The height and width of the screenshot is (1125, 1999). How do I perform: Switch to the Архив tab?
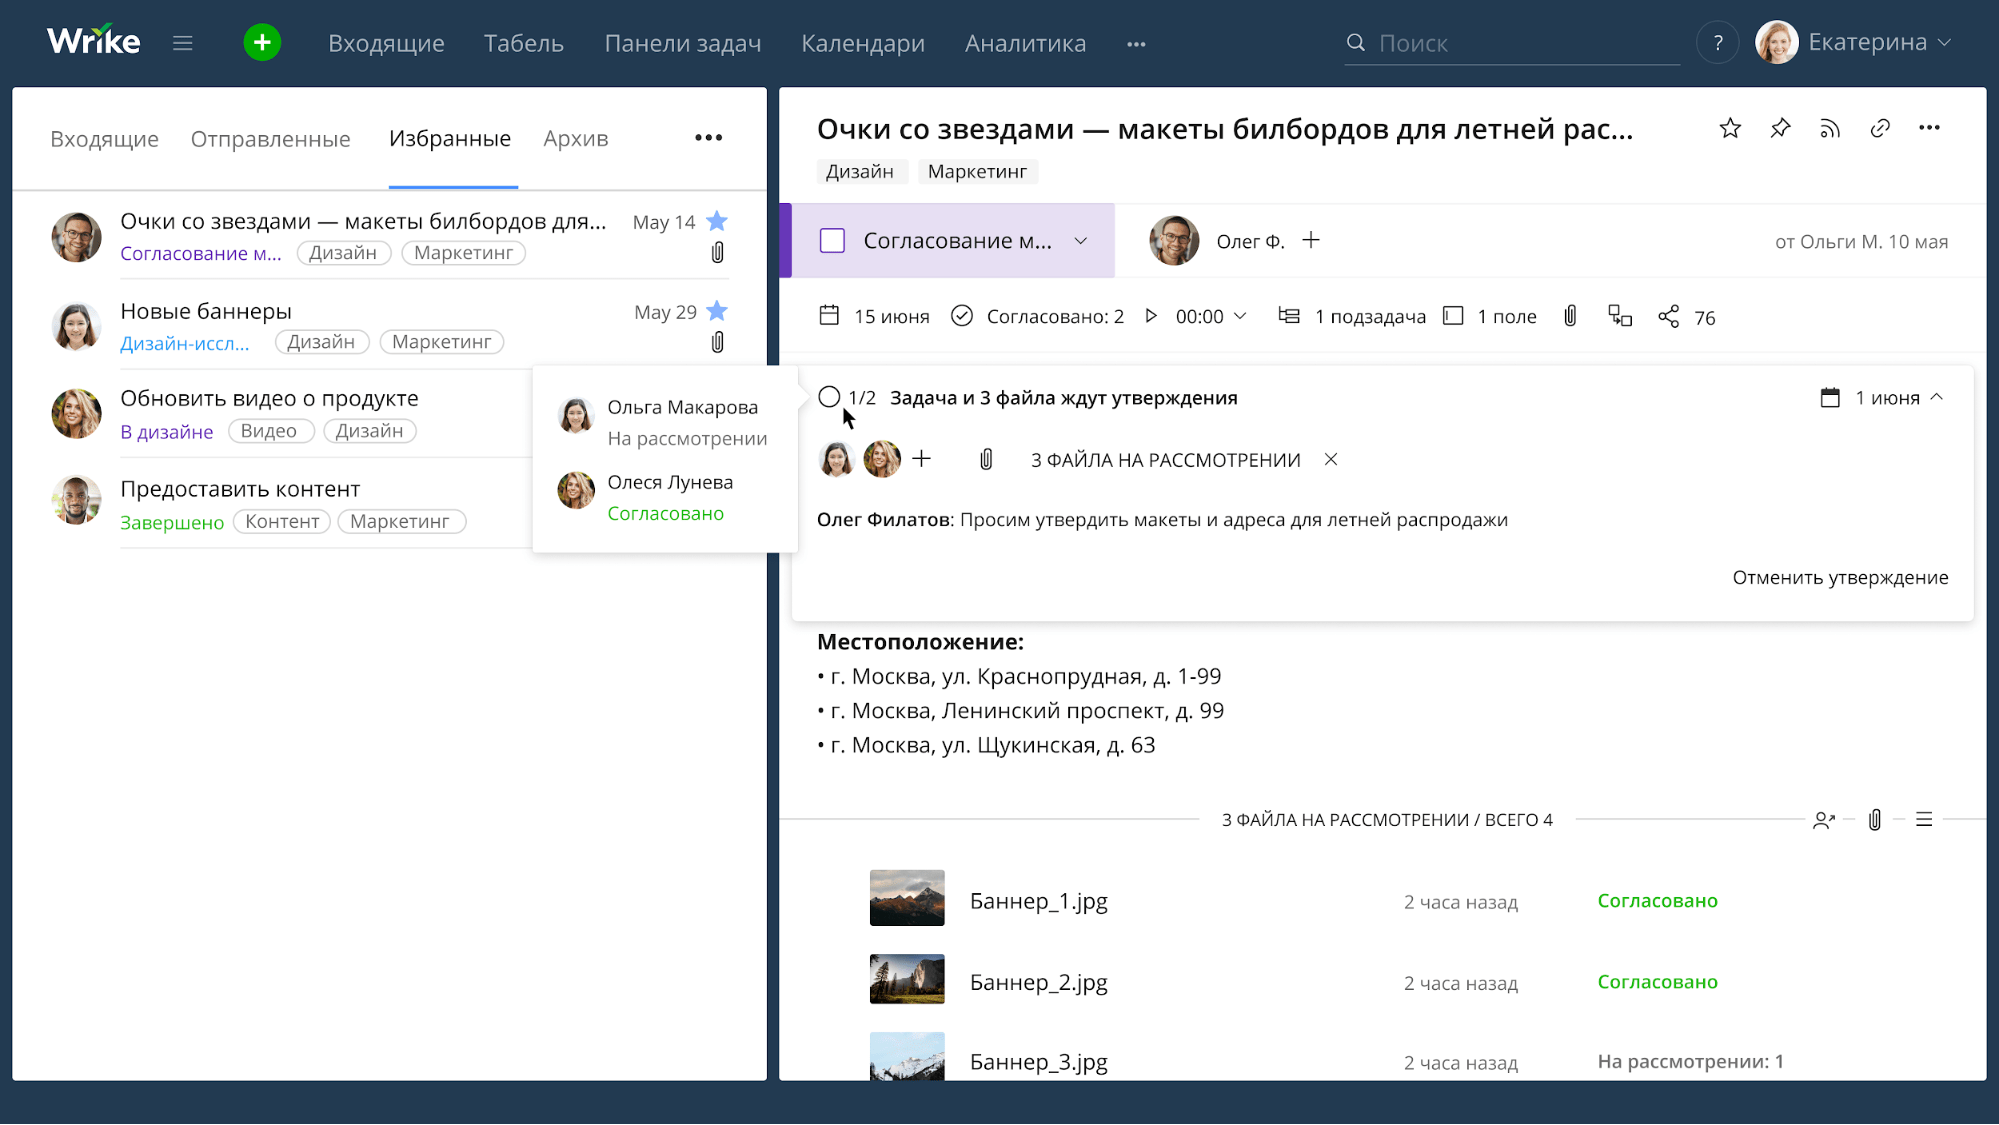coord(575,139)
